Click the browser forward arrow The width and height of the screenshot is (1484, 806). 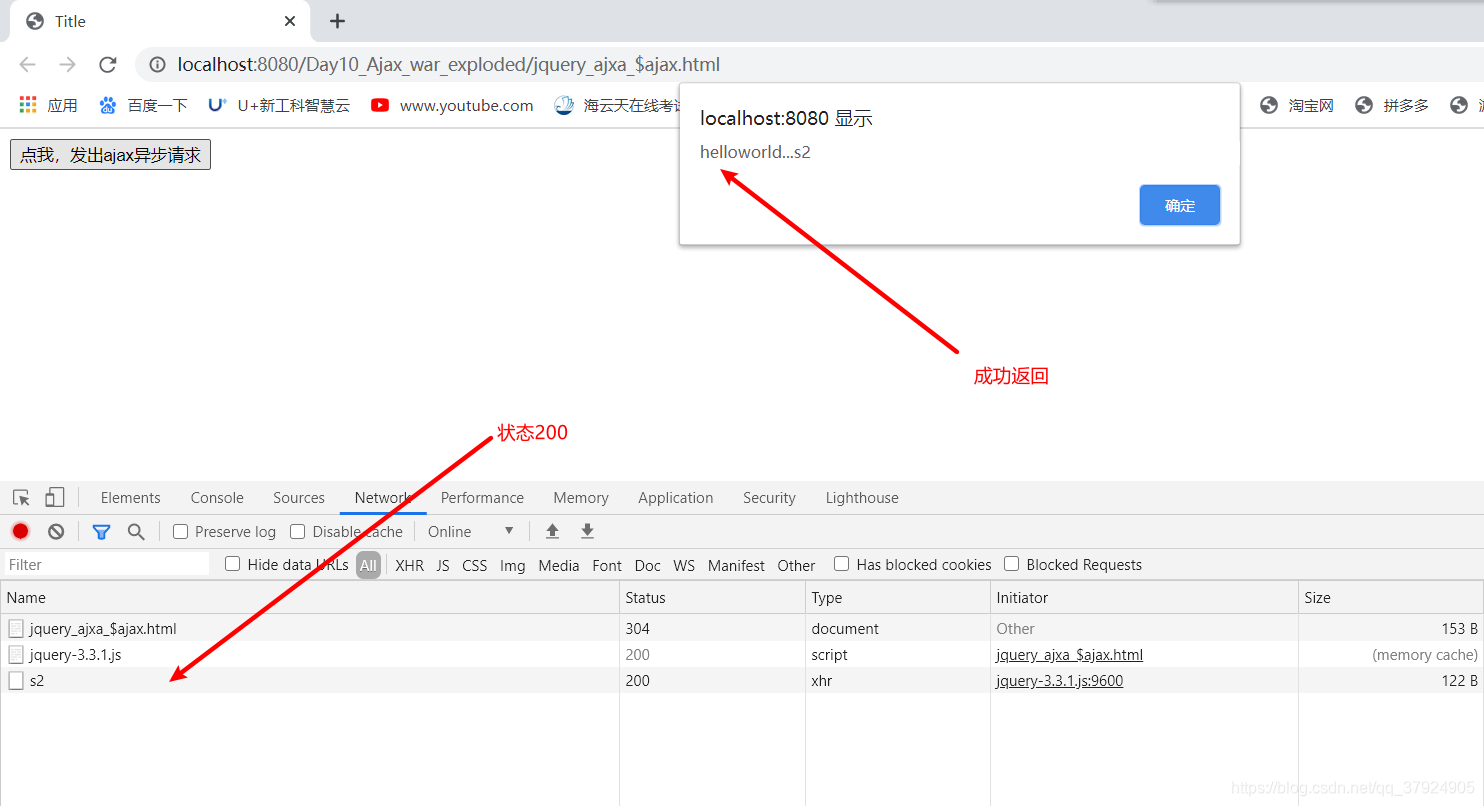click(x=67, y=65)
